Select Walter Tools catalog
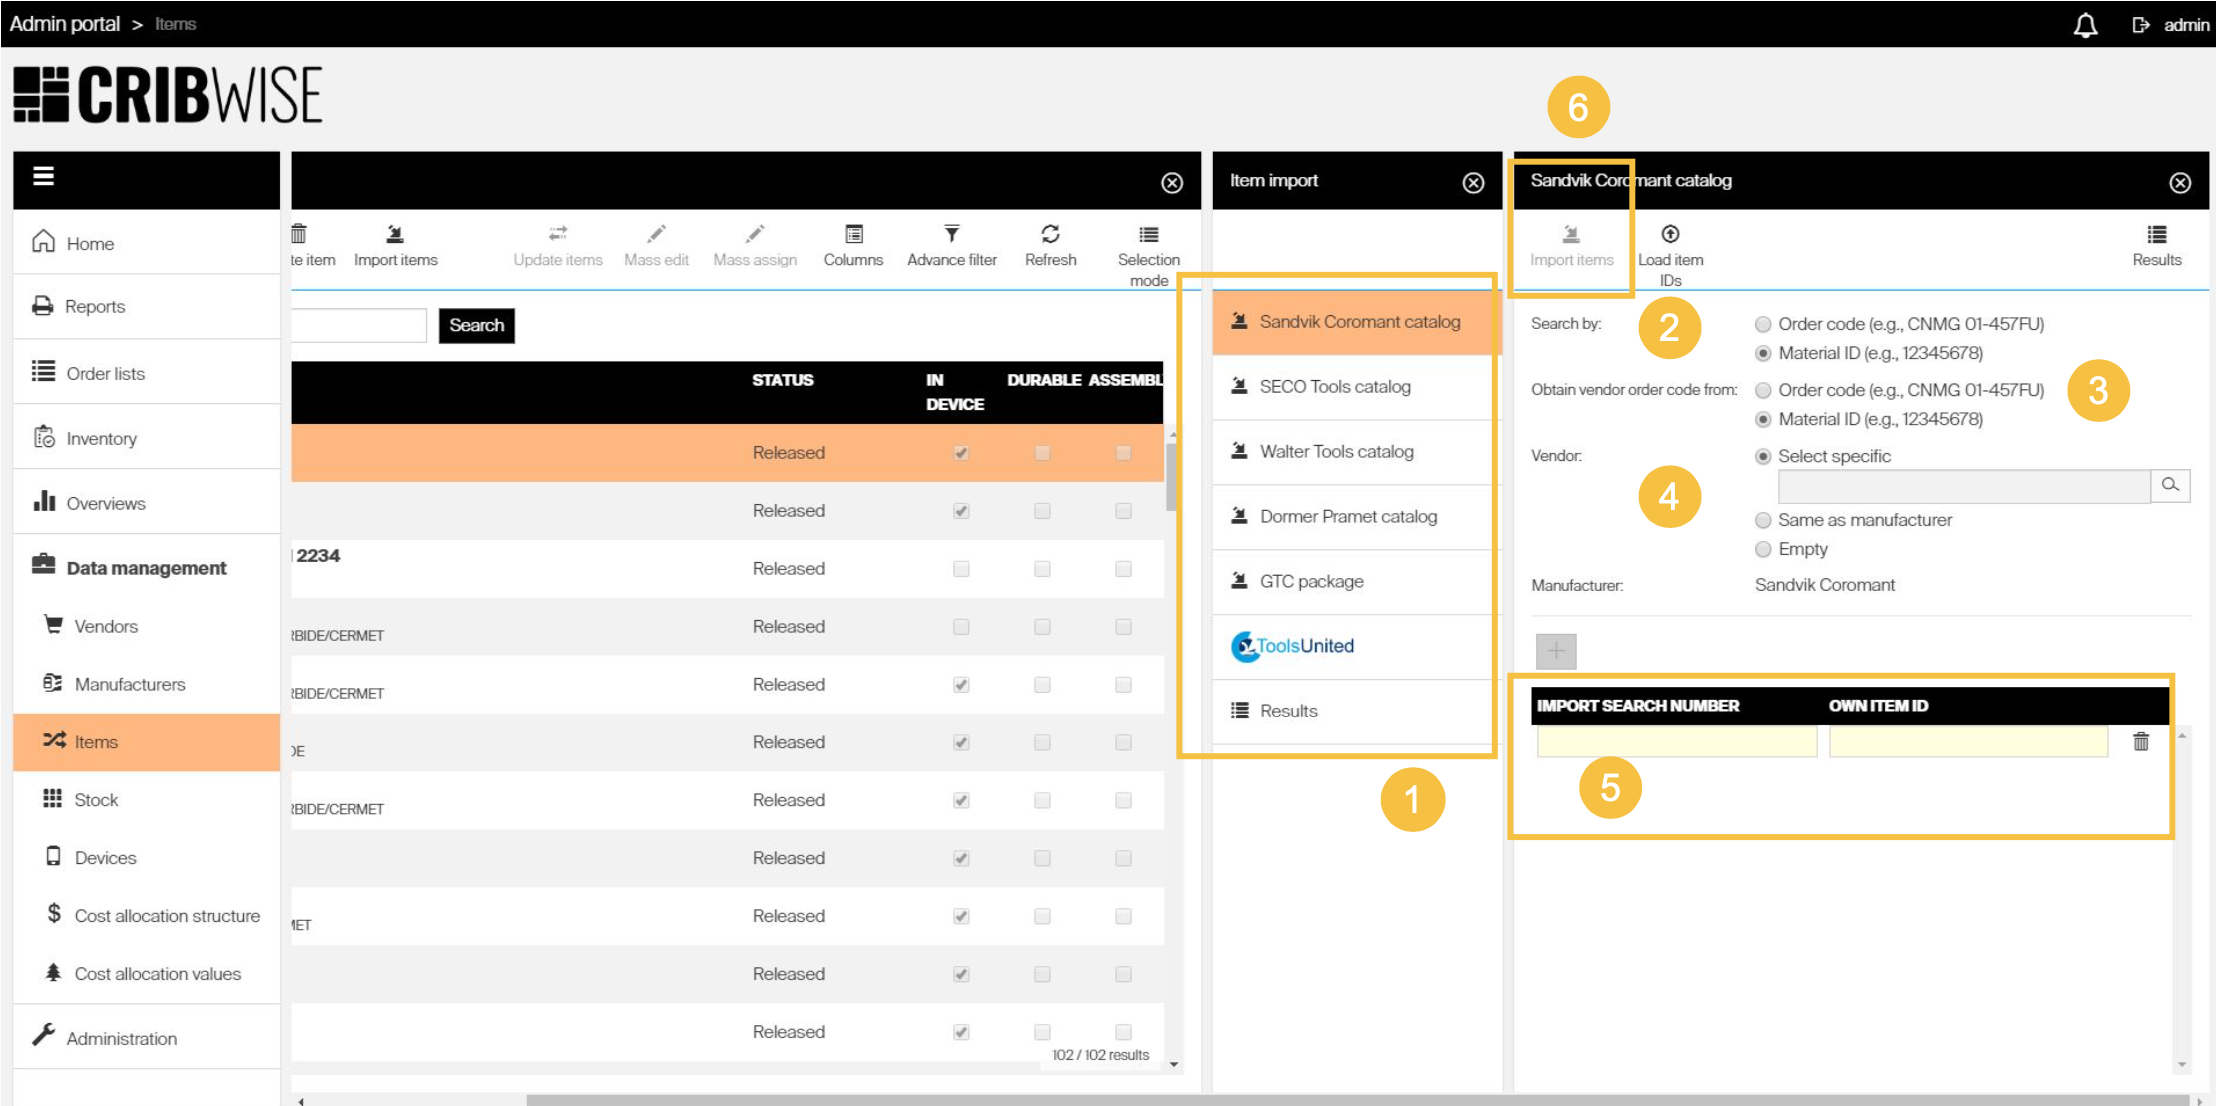The height and width of the screenshot is (1106, 2220). [x=1356, y=452]
